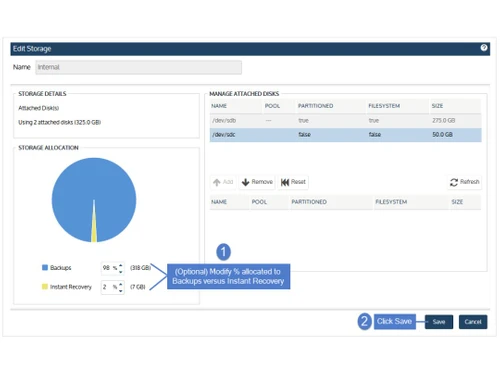
Task: Click the (318 GB) backups size label
Action: (140, 268)
